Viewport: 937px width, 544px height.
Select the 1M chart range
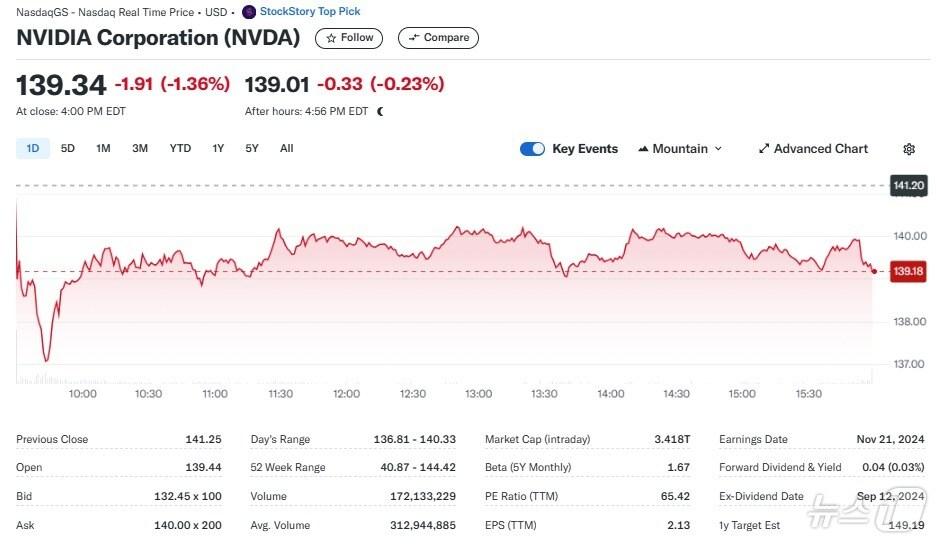coord(103,148)
